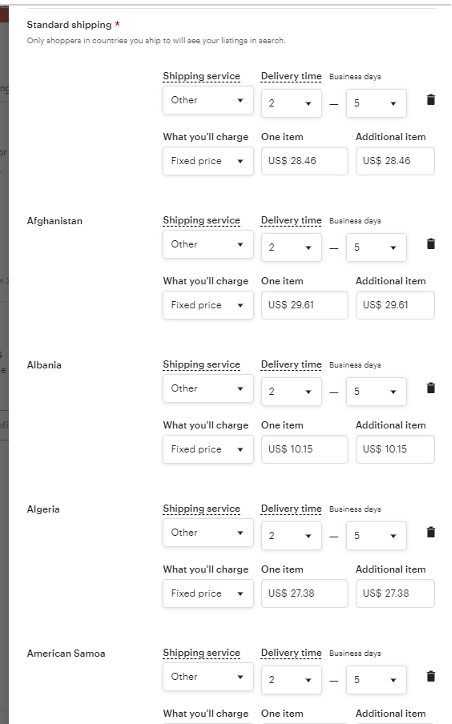Click the first row's Delivery time label
The width and height of the screenshot is (452, 724).
291,76
